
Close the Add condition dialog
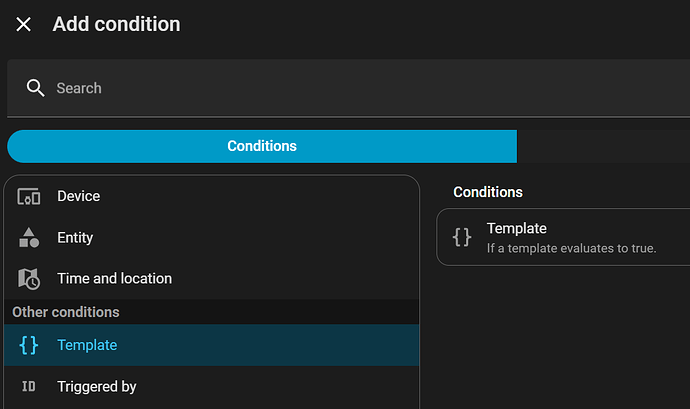(x=24, y=25)
